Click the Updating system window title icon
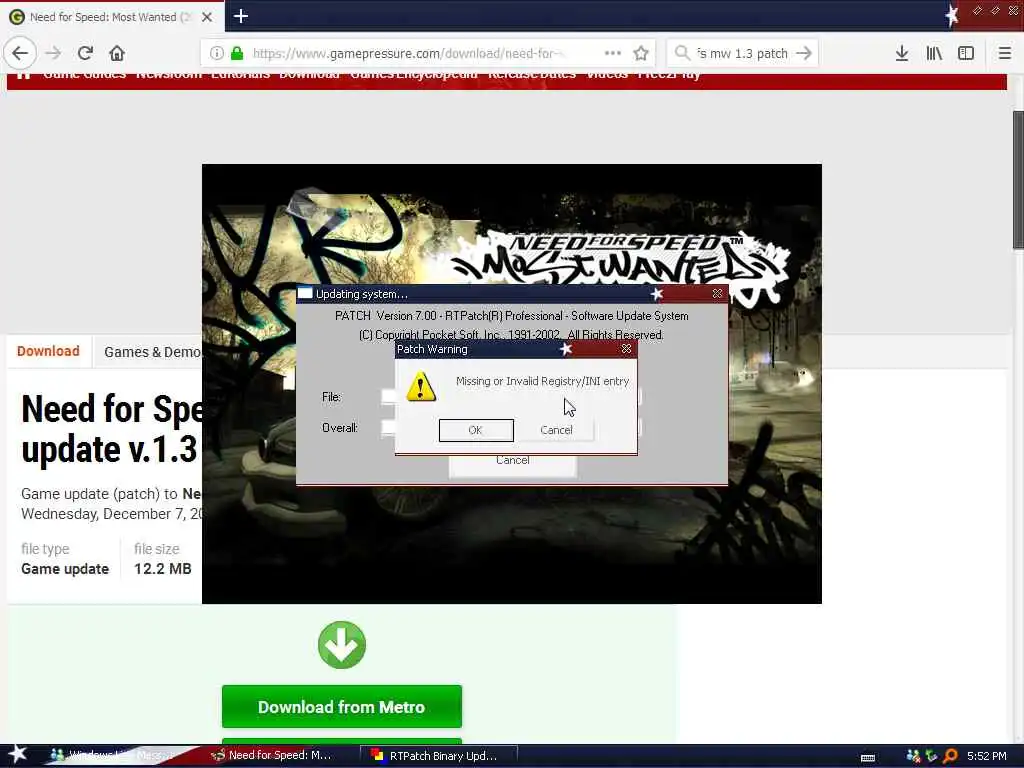The width and height of the screenshot is (1024, 768). click(x=305, y=294)
